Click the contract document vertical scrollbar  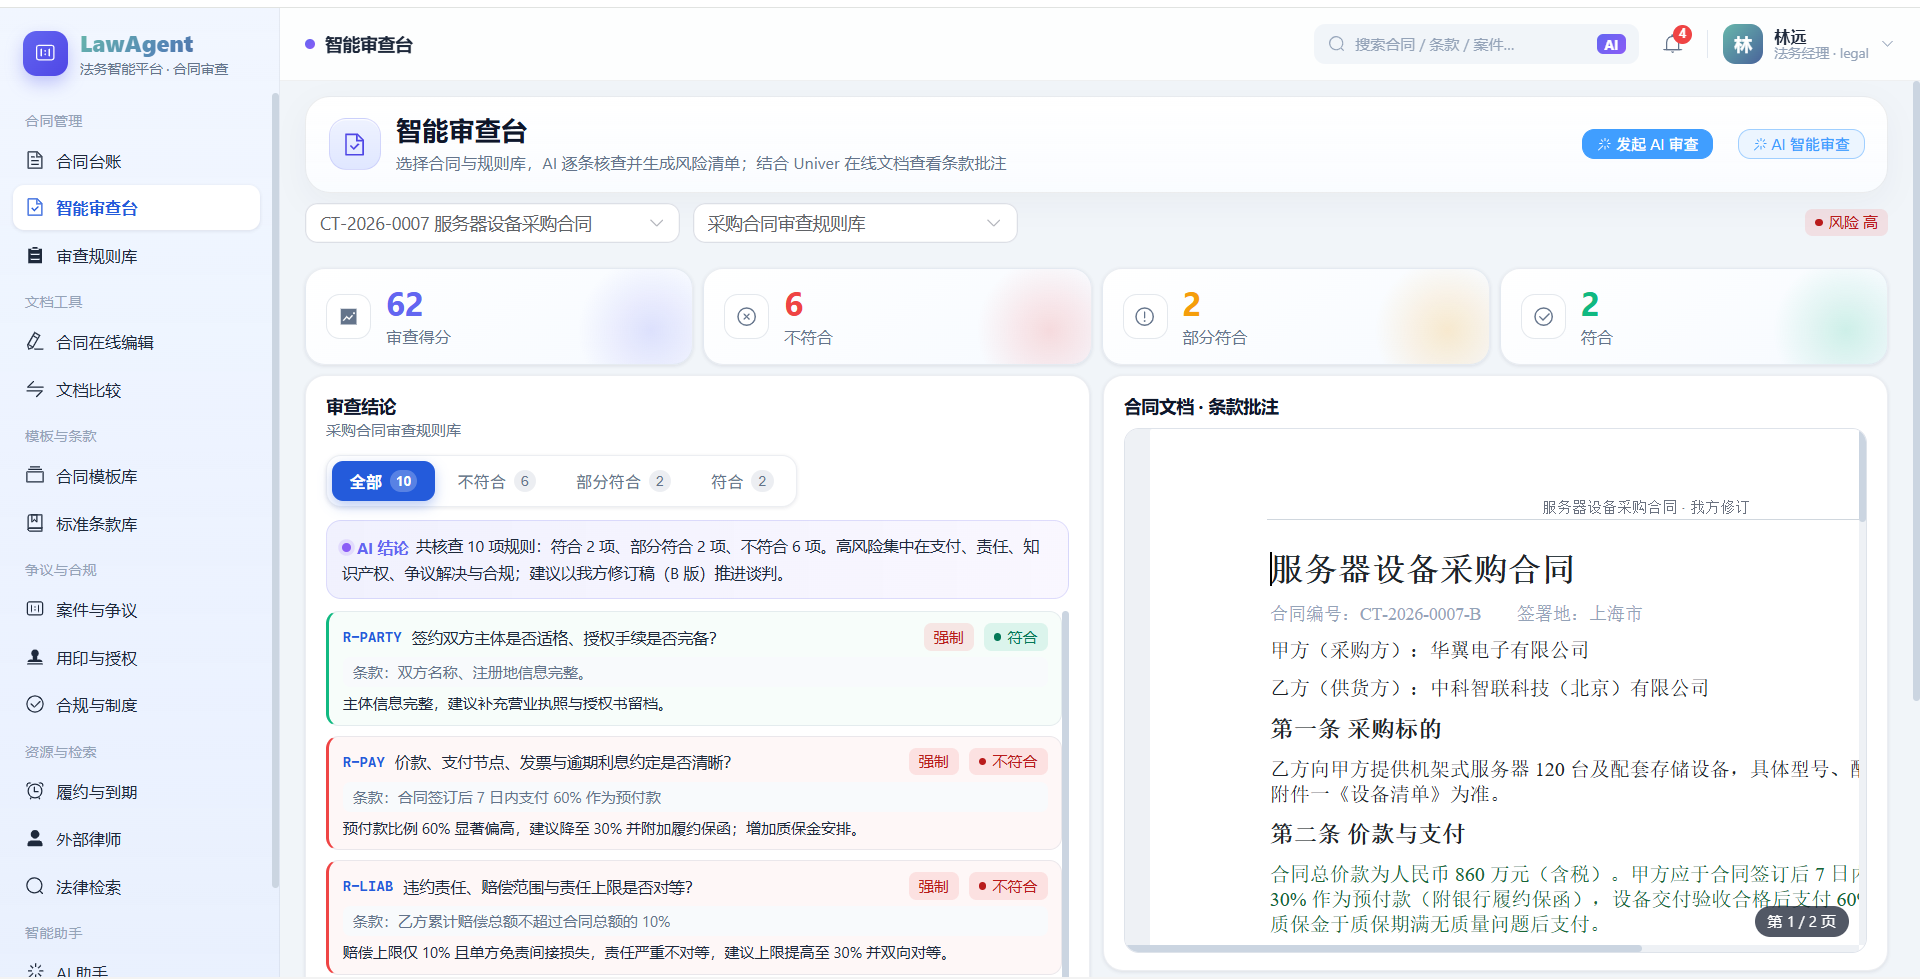click(1862, 476)
